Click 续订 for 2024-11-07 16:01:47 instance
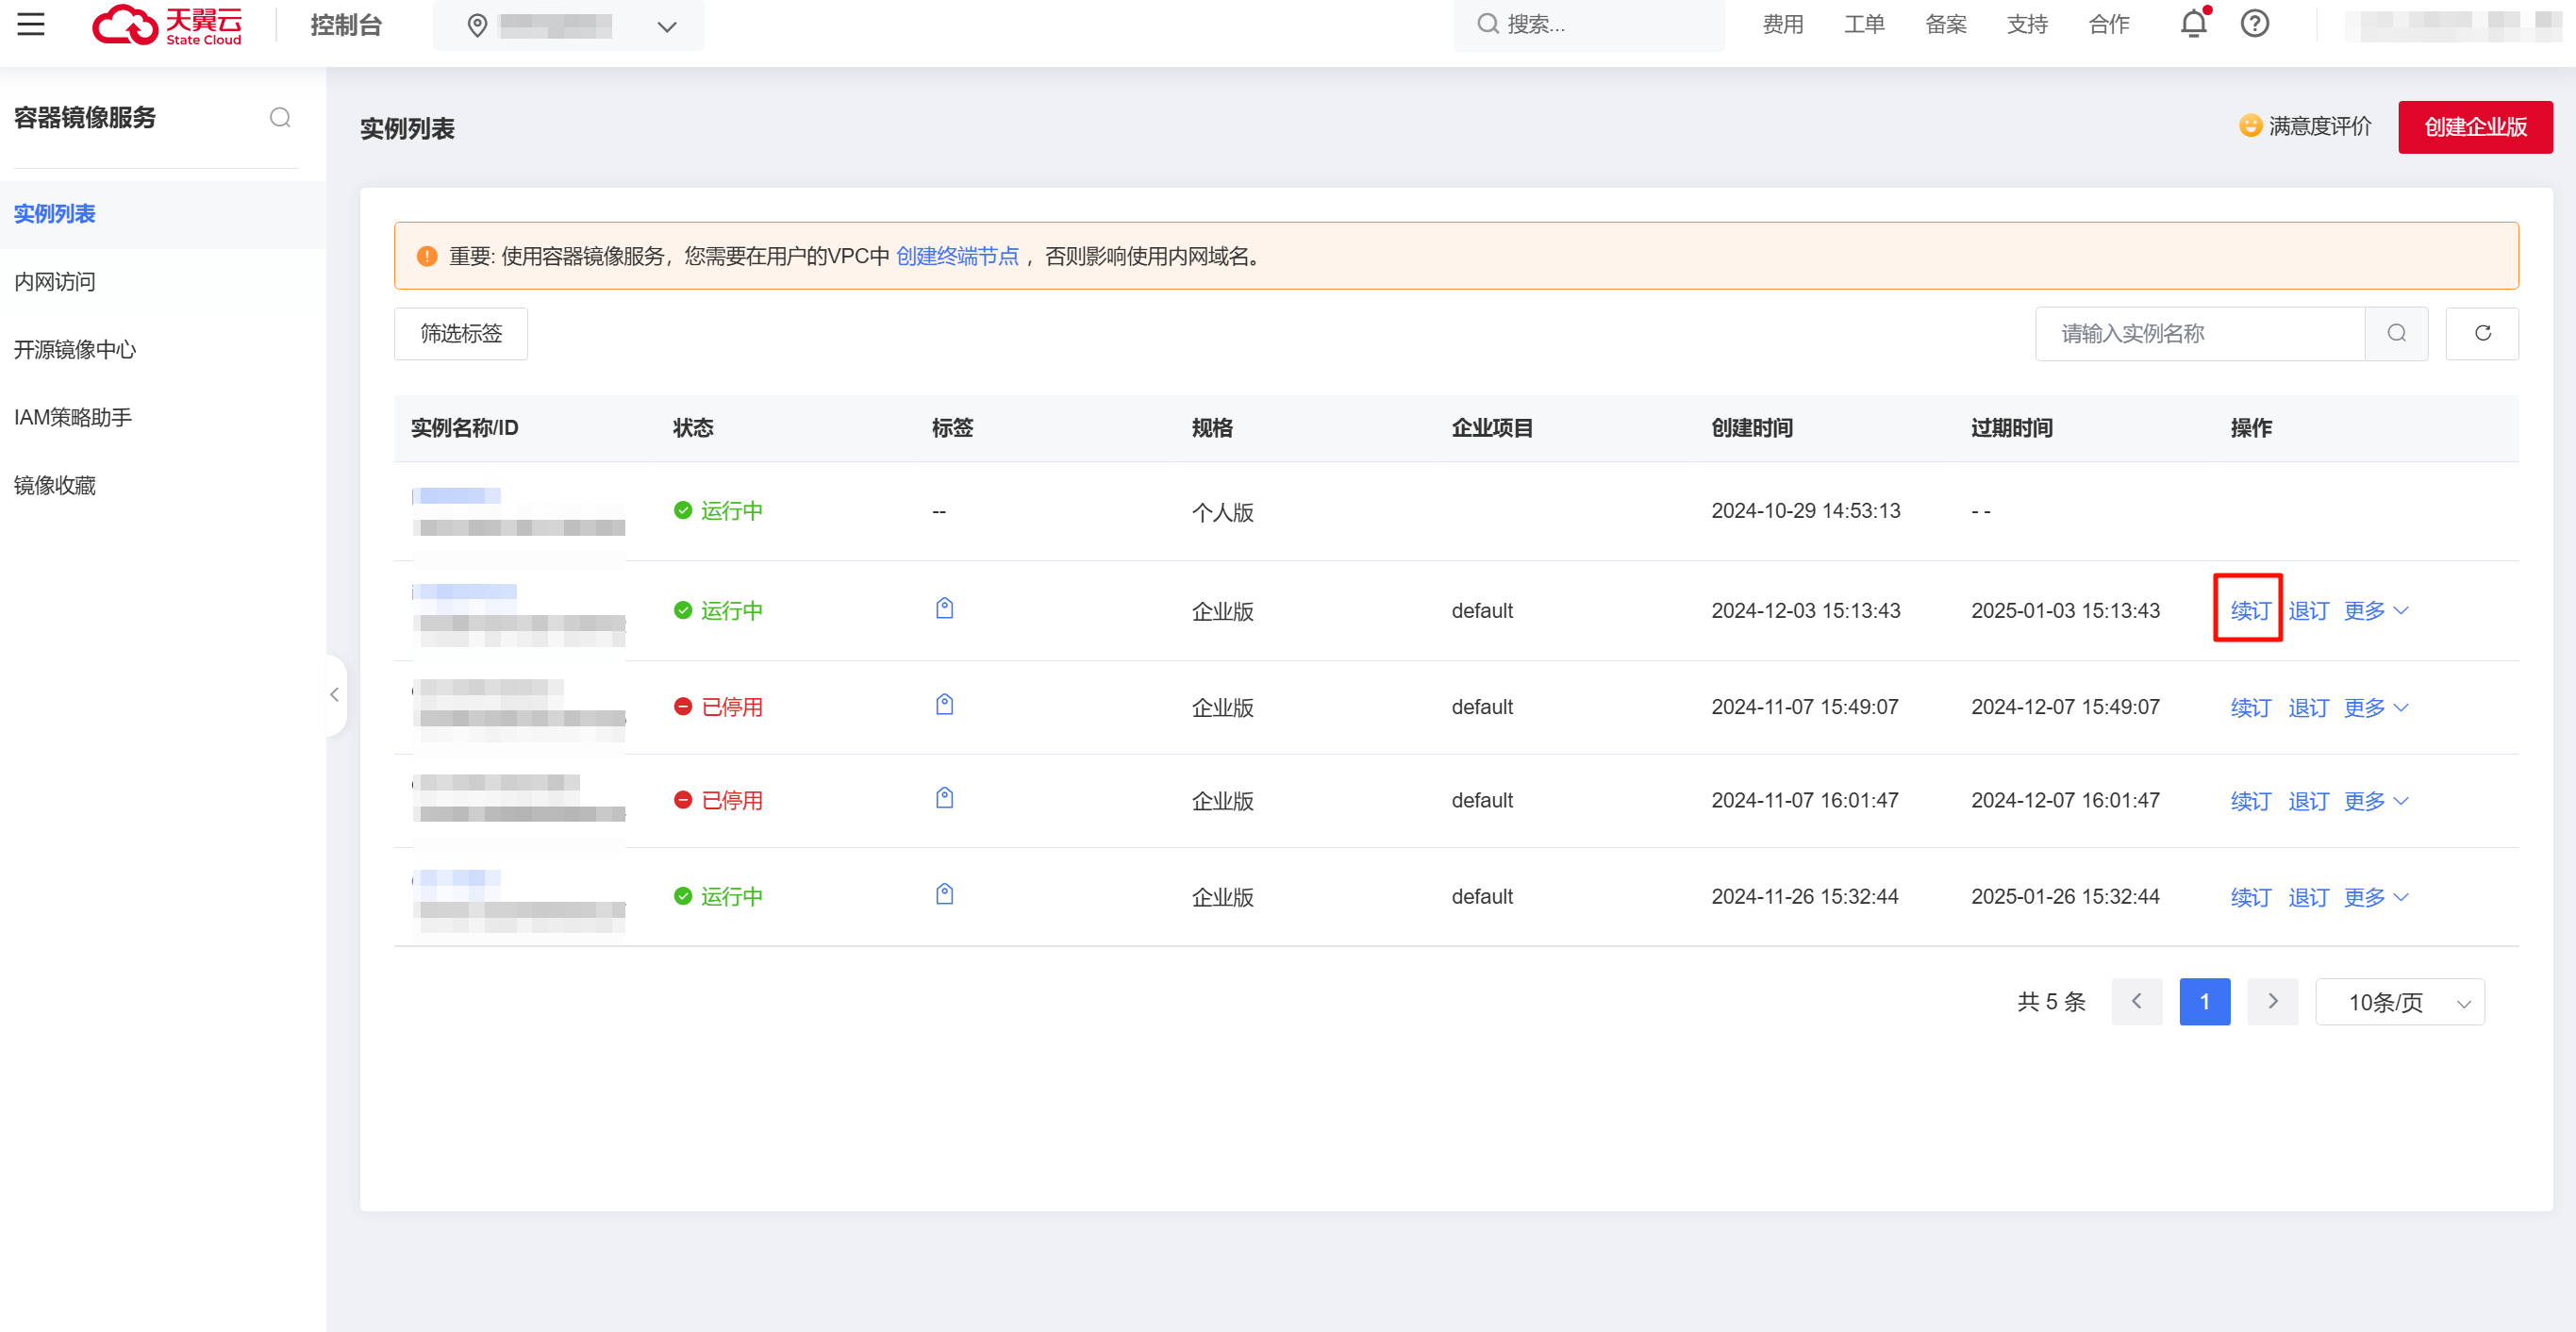Viewport: 2576px width, 1332px height. pos(2250,800)
